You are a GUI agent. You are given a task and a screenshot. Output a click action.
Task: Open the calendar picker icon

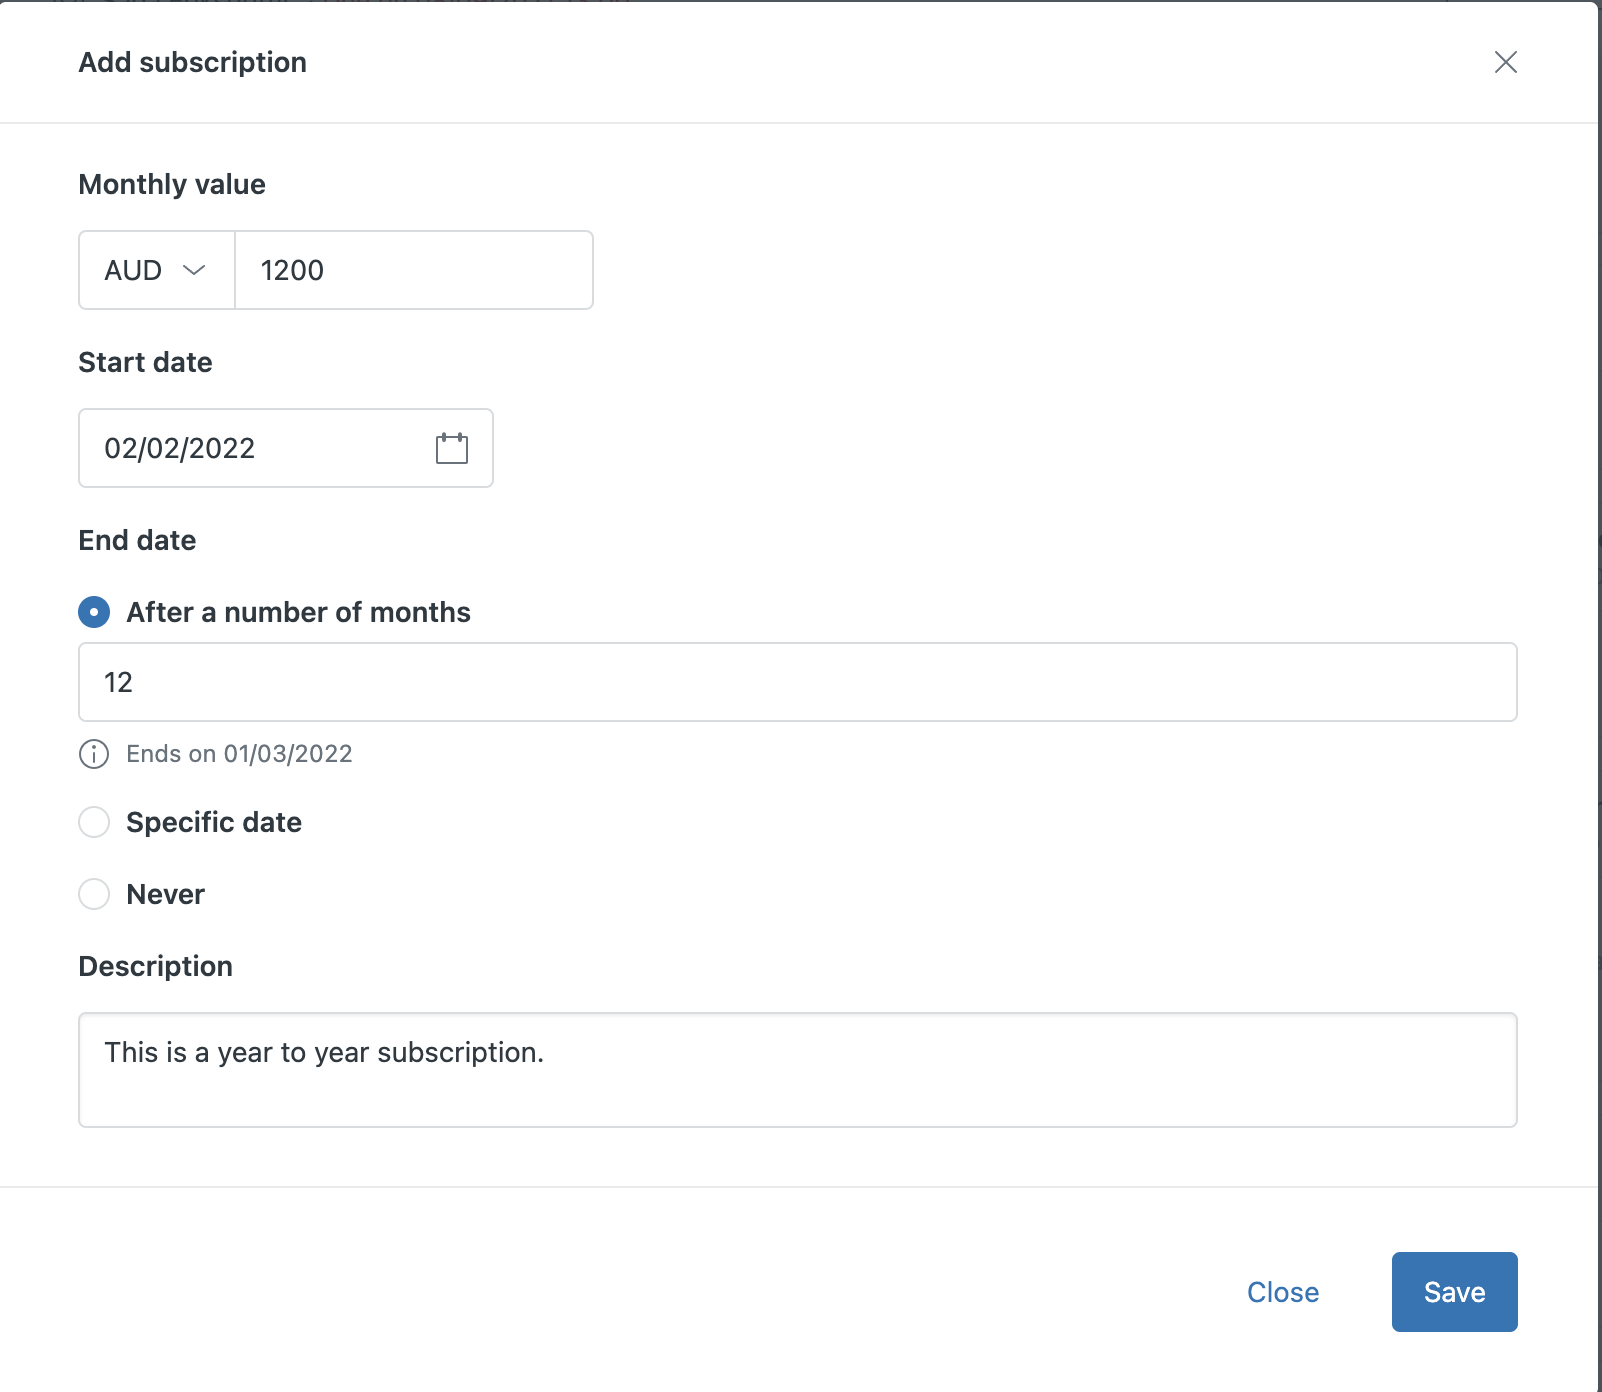[x=452, y=448]
